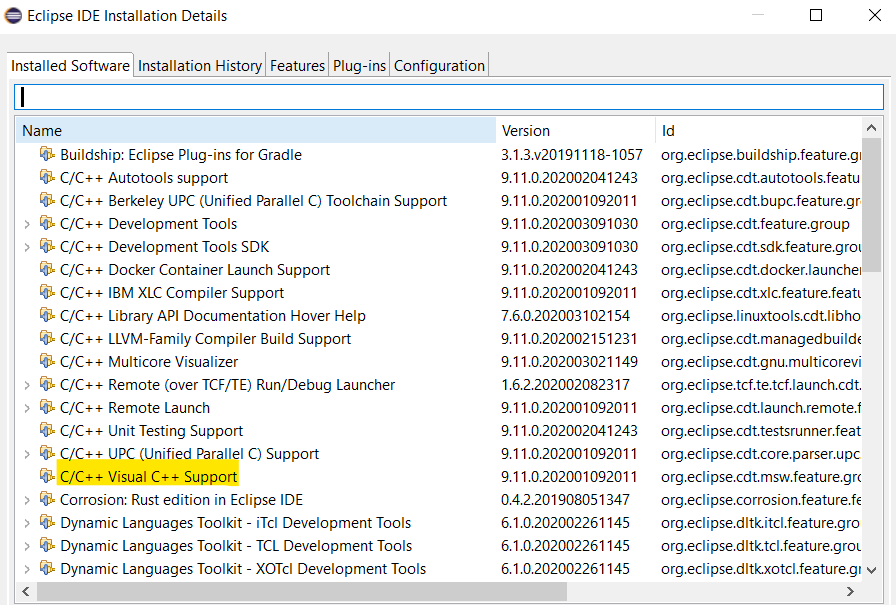This screenshot has height=605, width=896.
Task: Expand the C/C++ UPC Support node
Action: point(27,454)
